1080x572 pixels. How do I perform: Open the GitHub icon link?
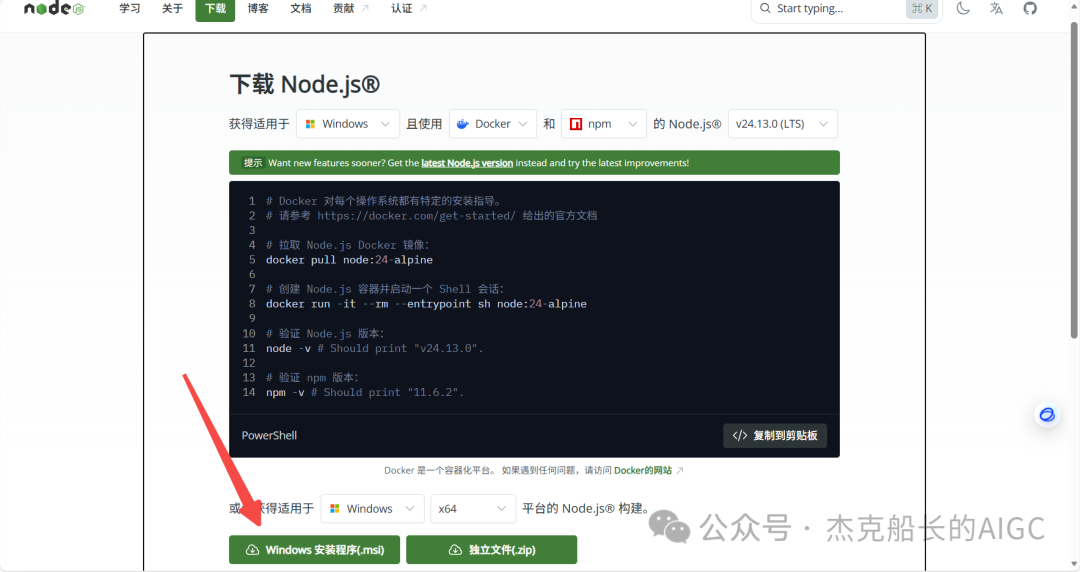(x=1030, y=8)
